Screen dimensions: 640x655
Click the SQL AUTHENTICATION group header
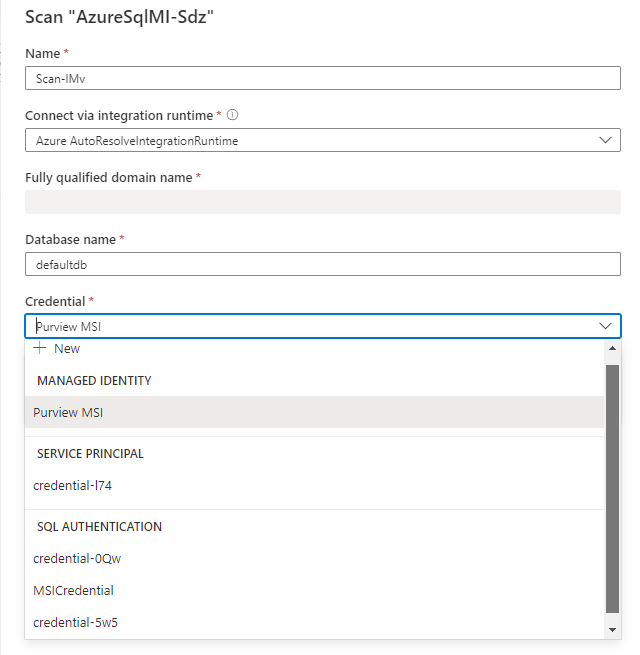click(x=99, y=527)
